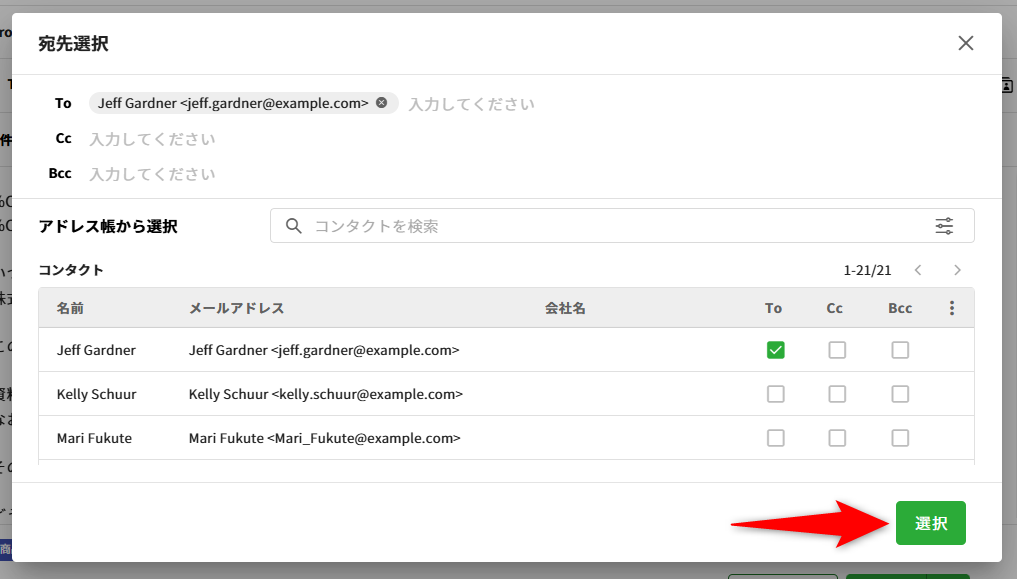Viewport: 1017px width, 579px height.
Task: Uncheck To for Jeff Gardner
Action: (x=775, y=350)
